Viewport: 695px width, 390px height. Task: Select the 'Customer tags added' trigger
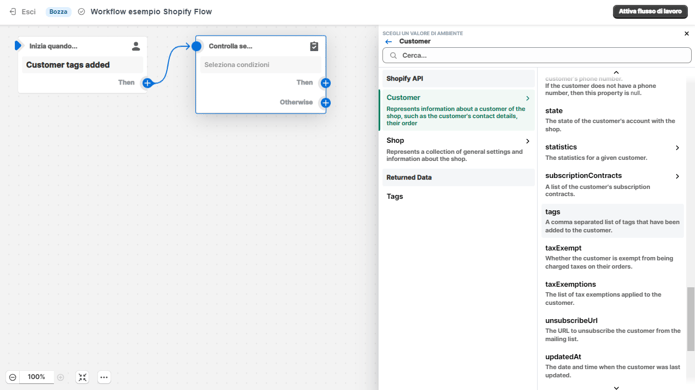coord(82,65)
